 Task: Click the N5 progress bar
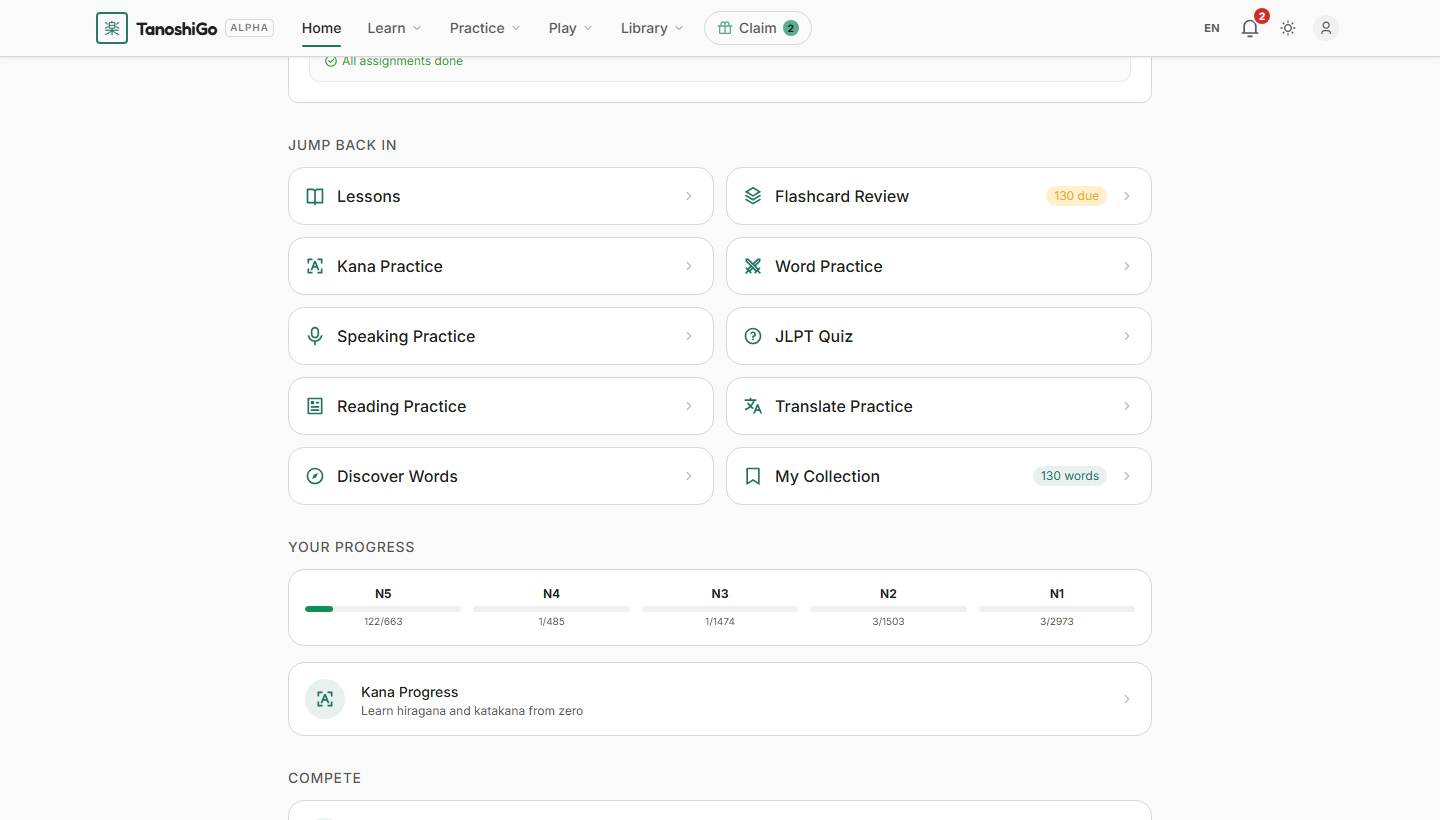click(x=383, y=608)
